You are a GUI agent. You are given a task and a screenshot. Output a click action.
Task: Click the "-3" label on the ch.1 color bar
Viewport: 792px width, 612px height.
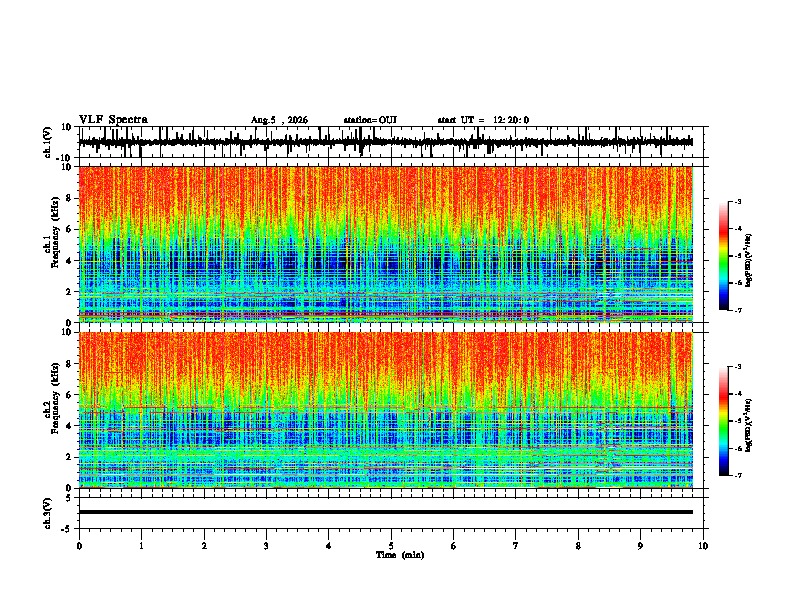738,202
